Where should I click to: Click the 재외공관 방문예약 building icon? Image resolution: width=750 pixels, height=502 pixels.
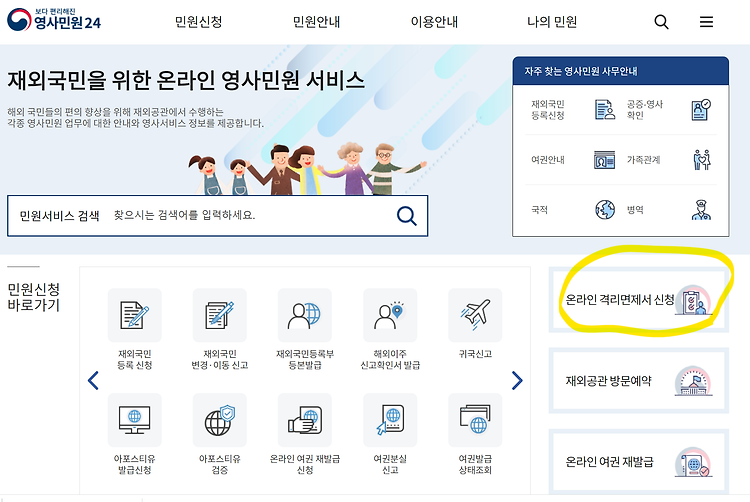693,381
